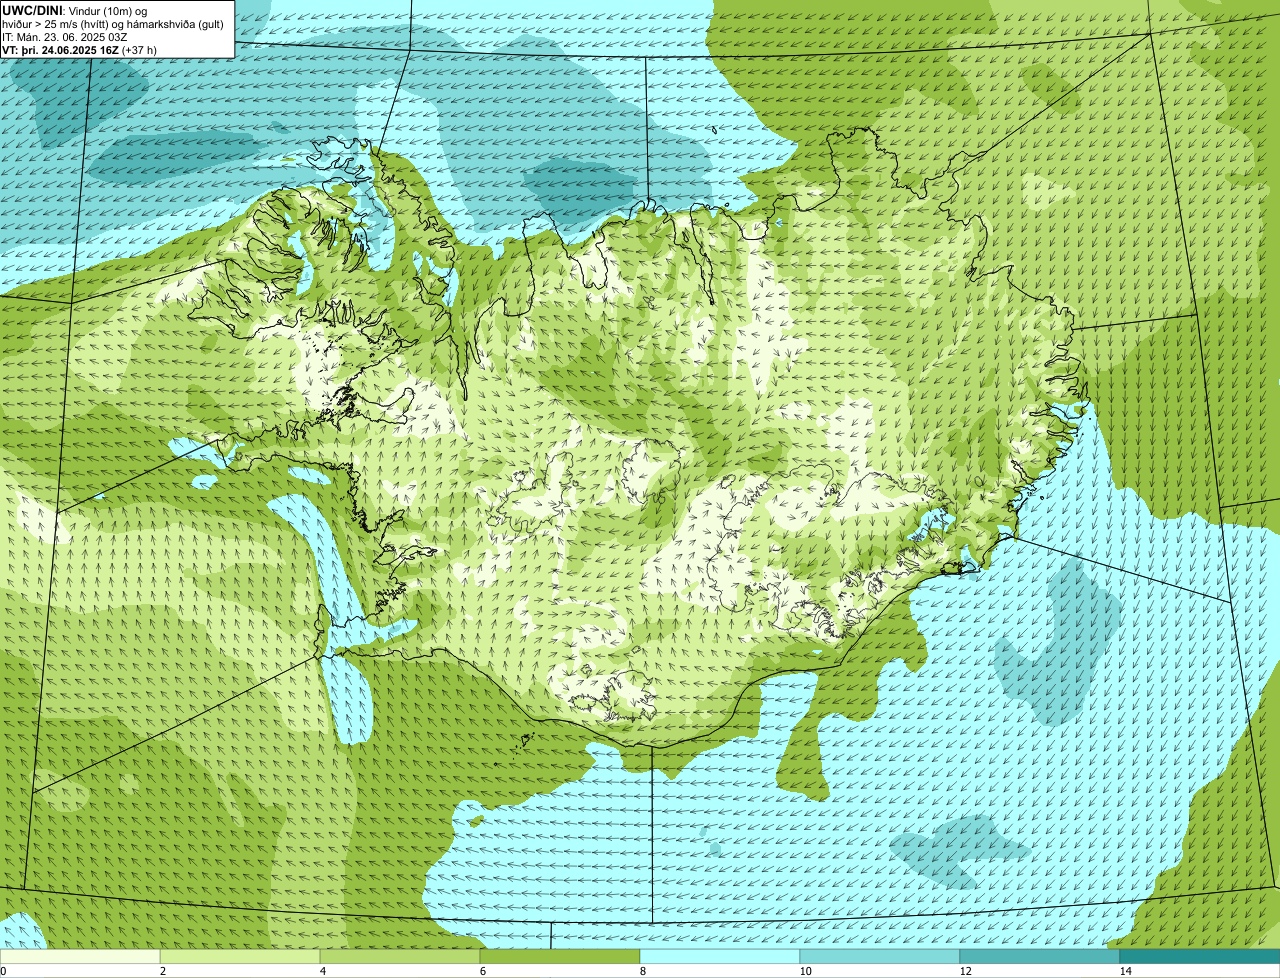Click the scale label '14'
The width and height of the screenshot is (1280, 978).
click(x=1125, y=971)
